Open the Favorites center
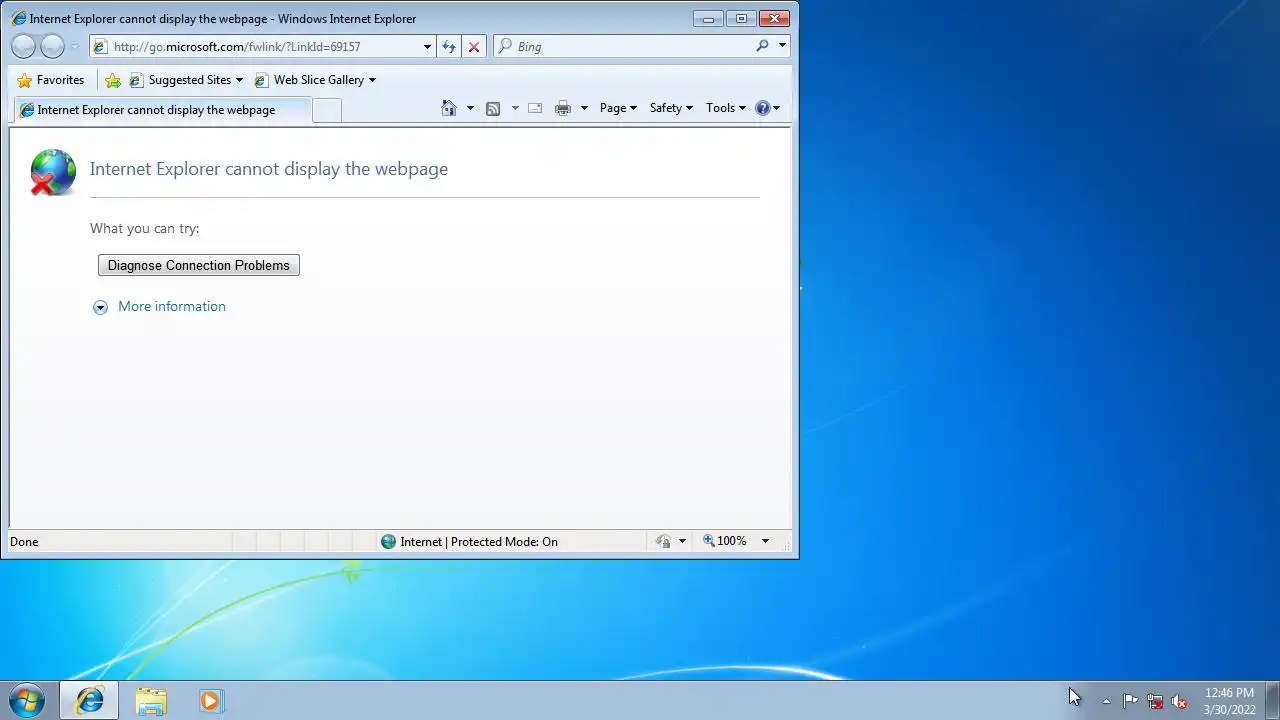This screenshot has height=720, width=1280. click(51, 80)
